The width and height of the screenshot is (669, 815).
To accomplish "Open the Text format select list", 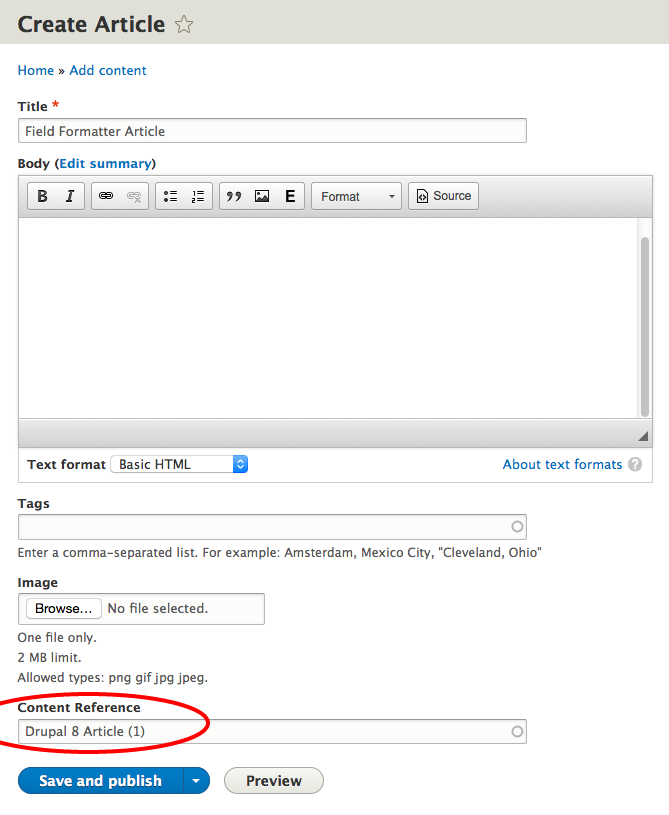I will (x=179, y=464).
